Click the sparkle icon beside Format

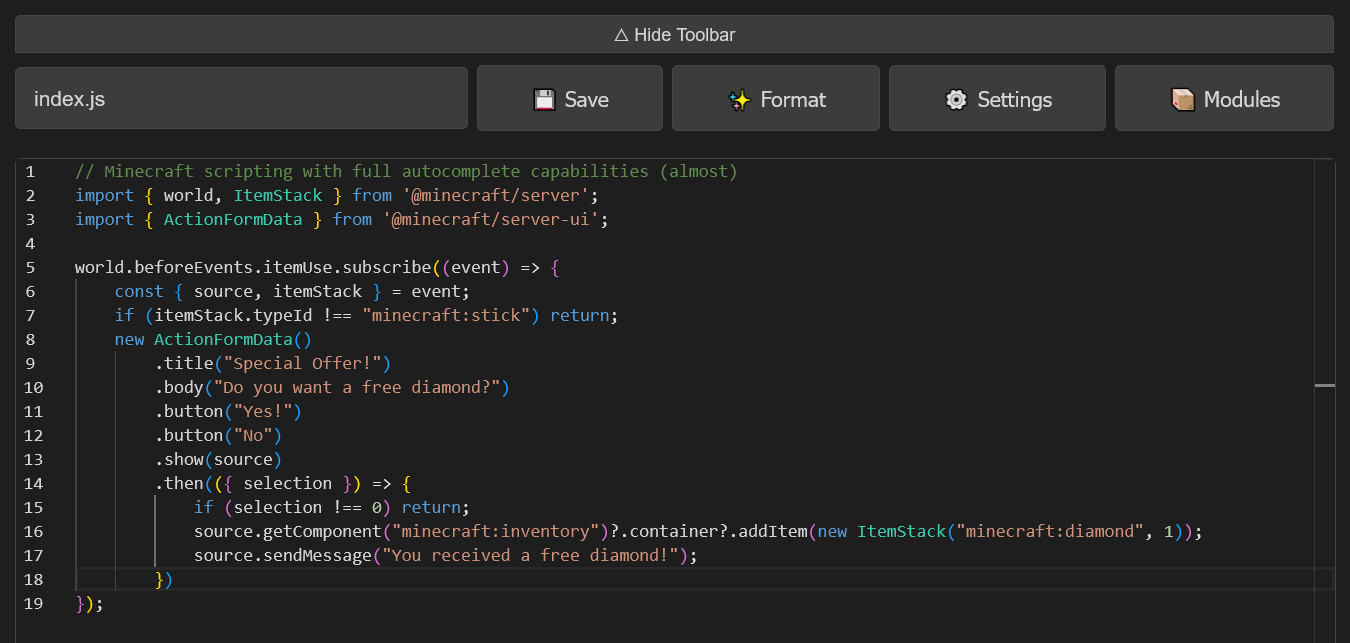(x=738, y=99)
